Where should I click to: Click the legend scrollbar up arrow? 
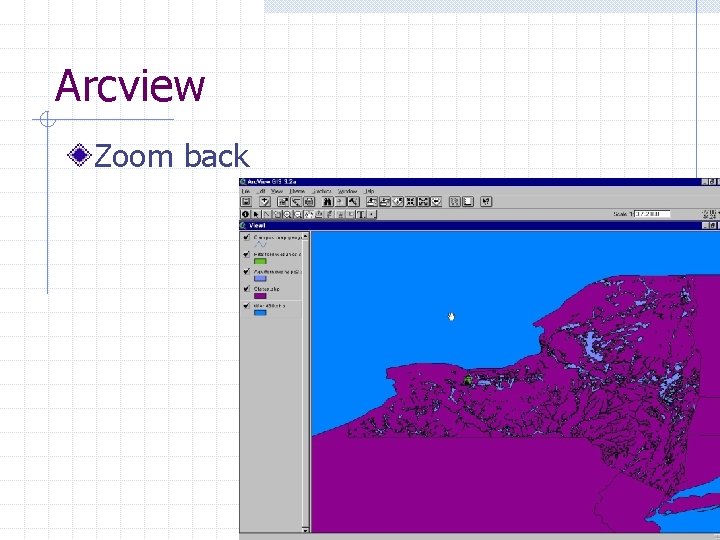click(x=305, y=236)
